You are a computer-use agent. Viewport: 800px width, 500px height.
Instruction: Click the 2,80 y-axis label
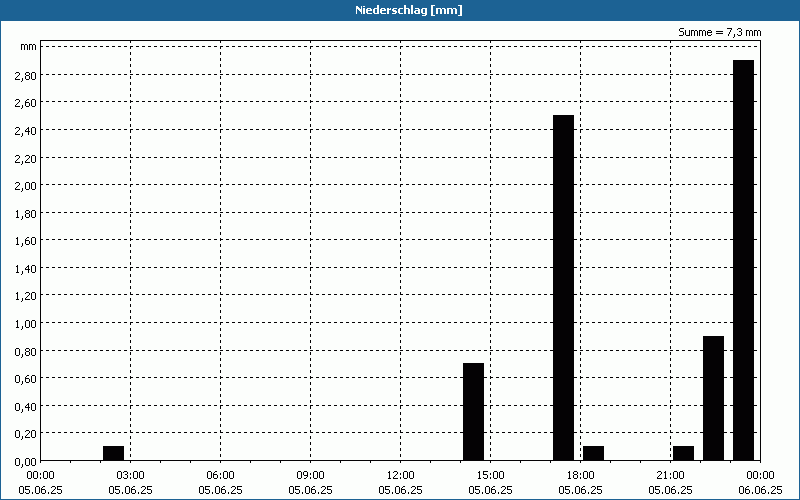click(x=26, y=75)
